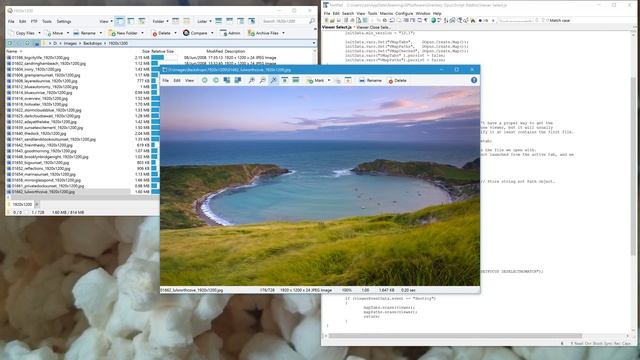Open the Mark dropdown arrow in viewer

(x=329, y=80)
